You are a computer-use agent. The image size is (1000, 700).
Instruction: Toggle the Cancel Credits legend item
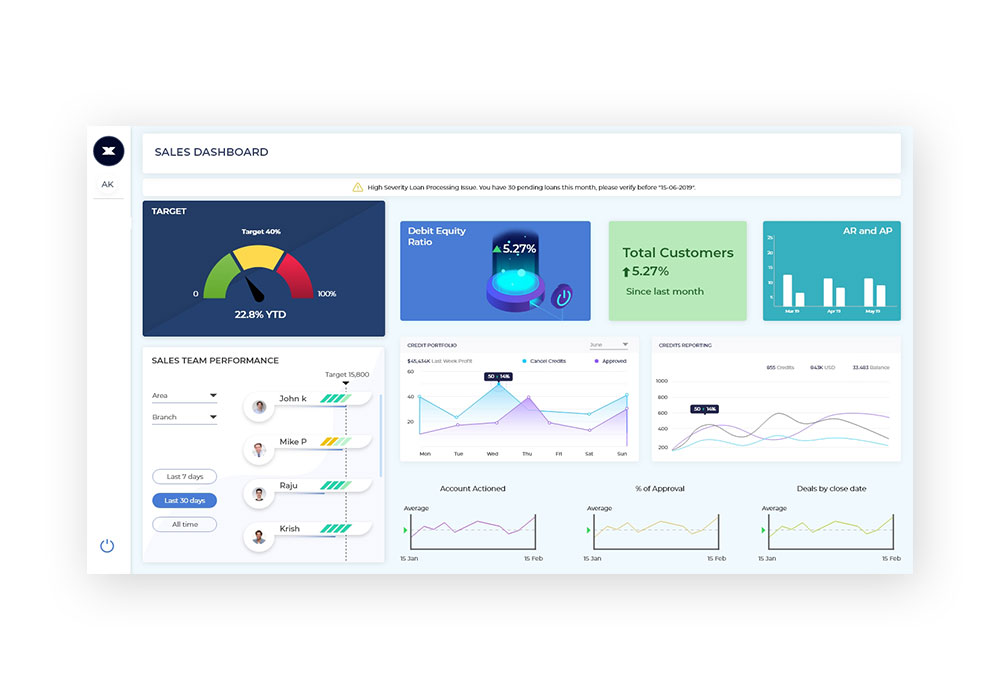tap(543, 361)
